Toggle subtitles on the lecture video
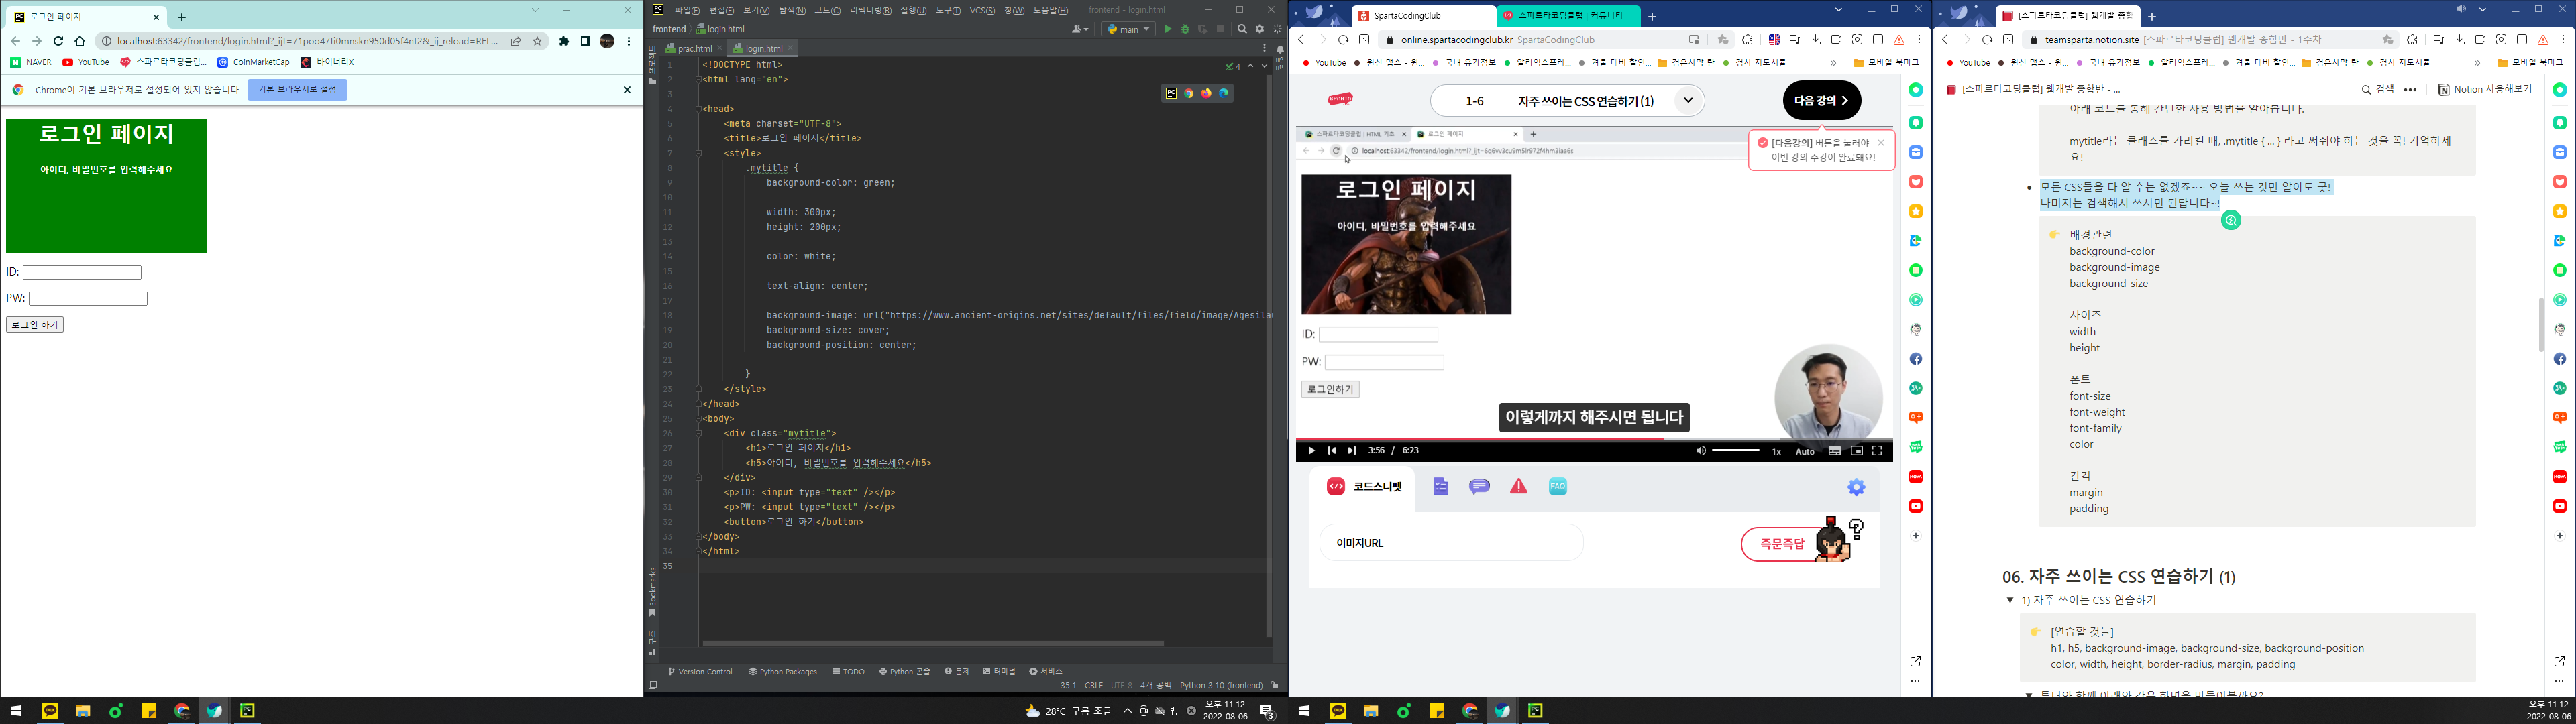This screenshot has width=2576, height=724. [1834, 451]
